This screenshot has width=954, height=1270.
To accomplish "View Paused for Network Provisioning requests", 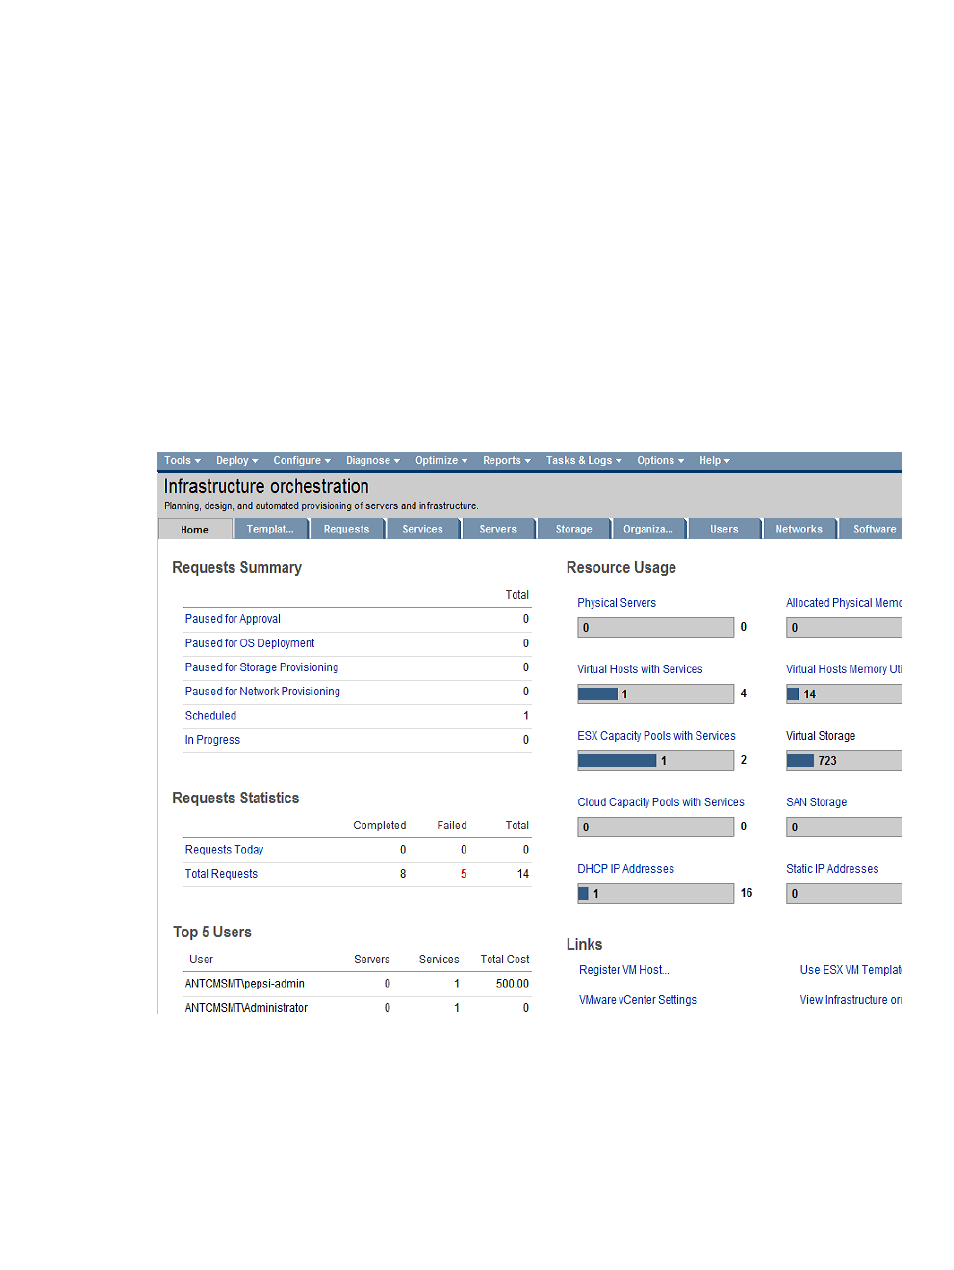I will [x=263, y=691].
